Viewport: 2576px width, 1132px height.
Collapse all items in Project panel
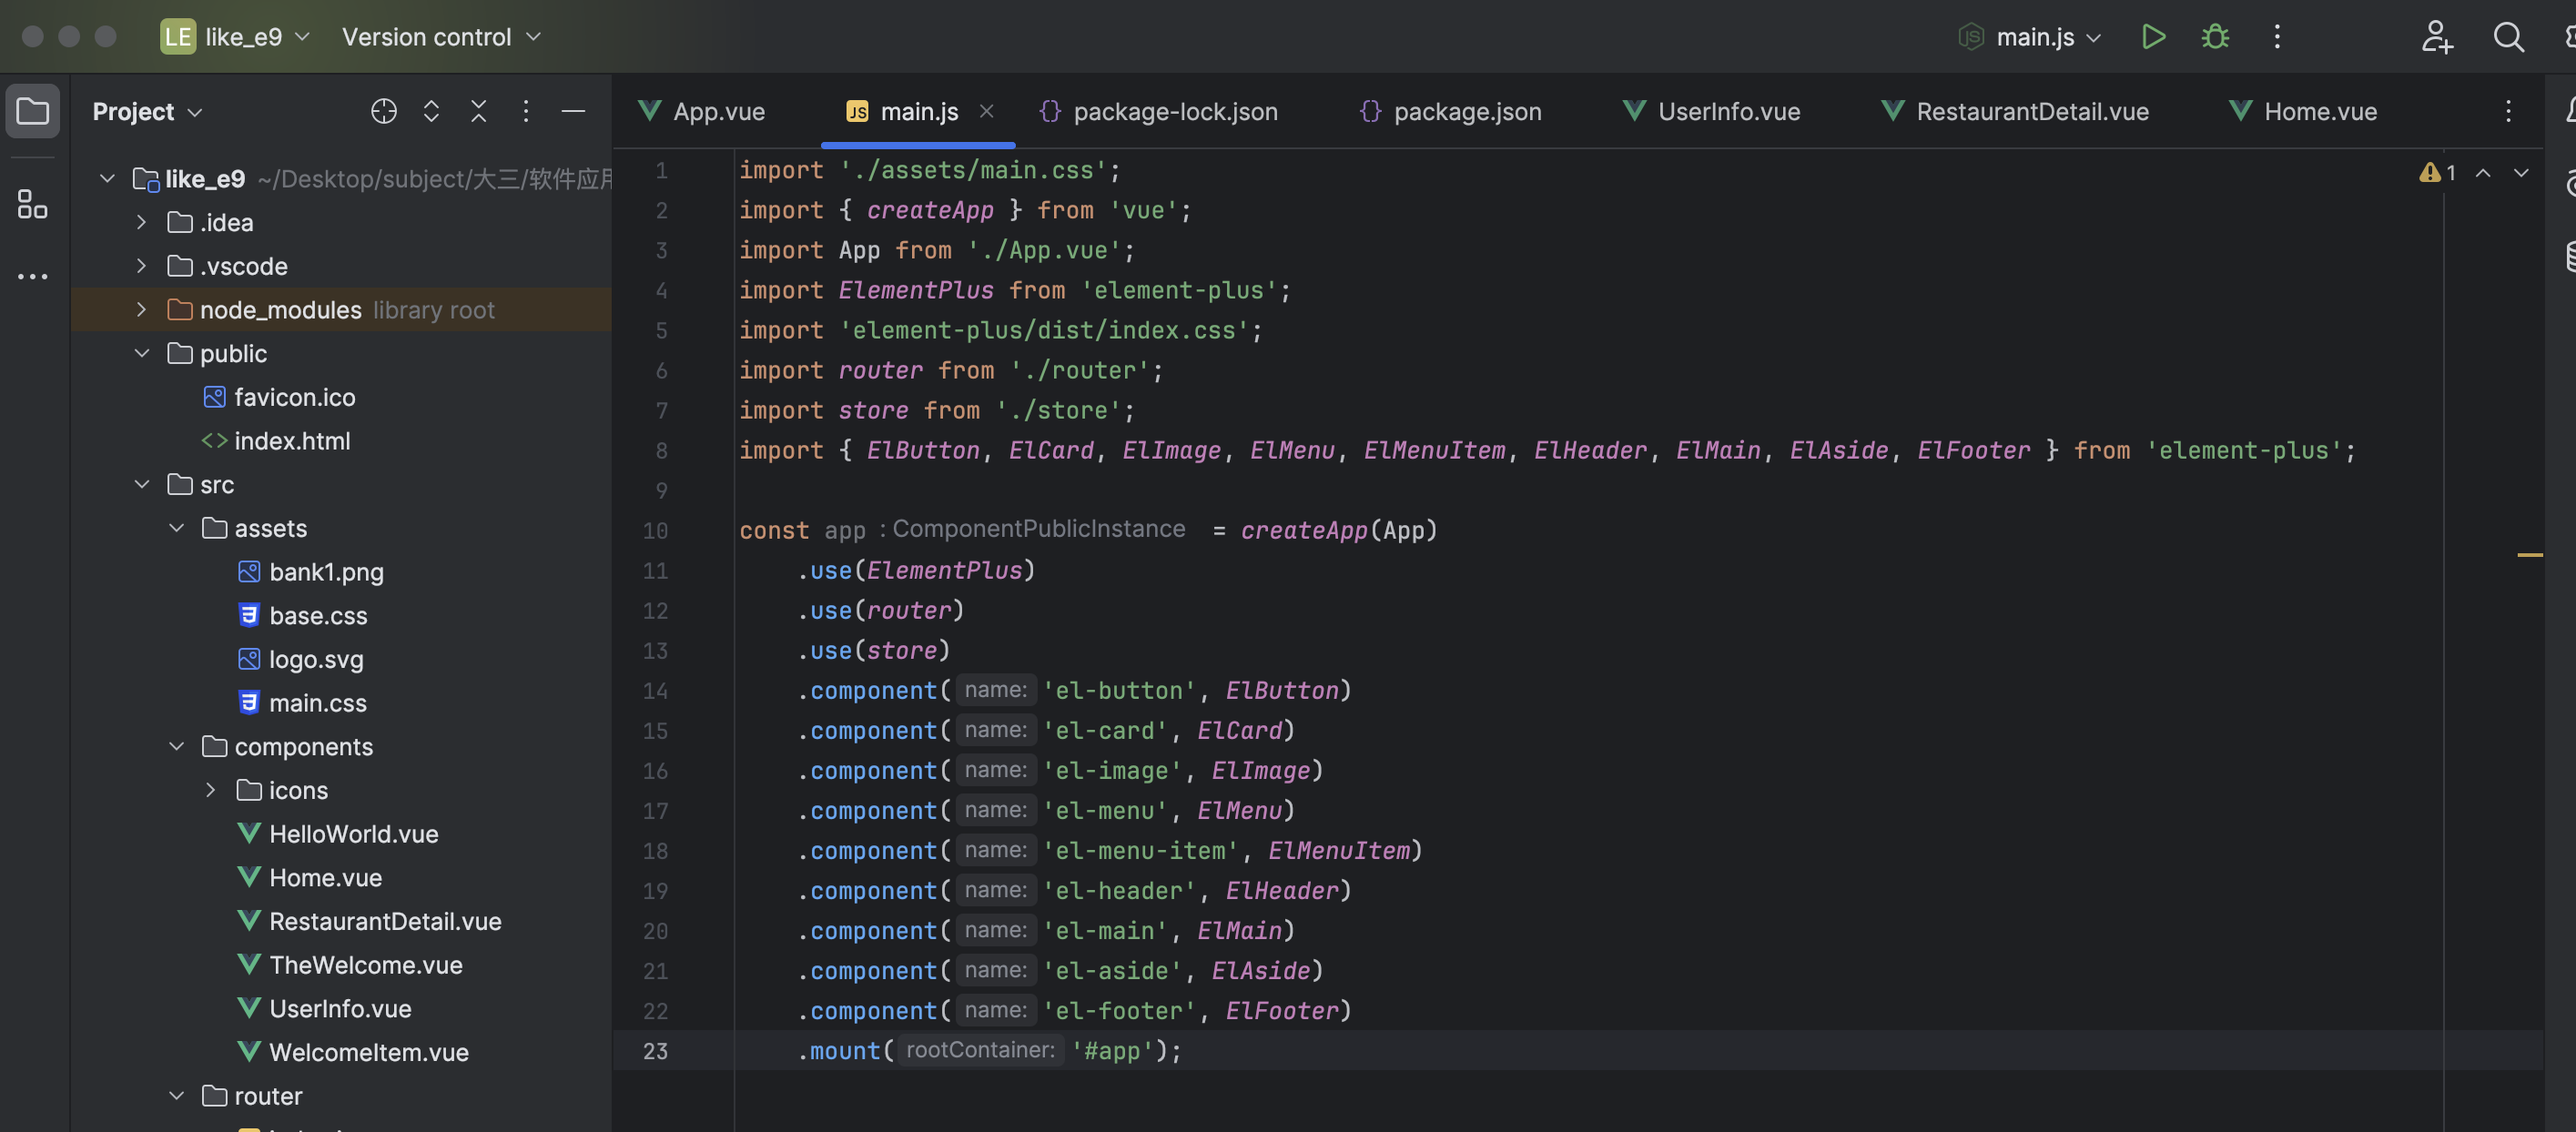coord(478,111)
